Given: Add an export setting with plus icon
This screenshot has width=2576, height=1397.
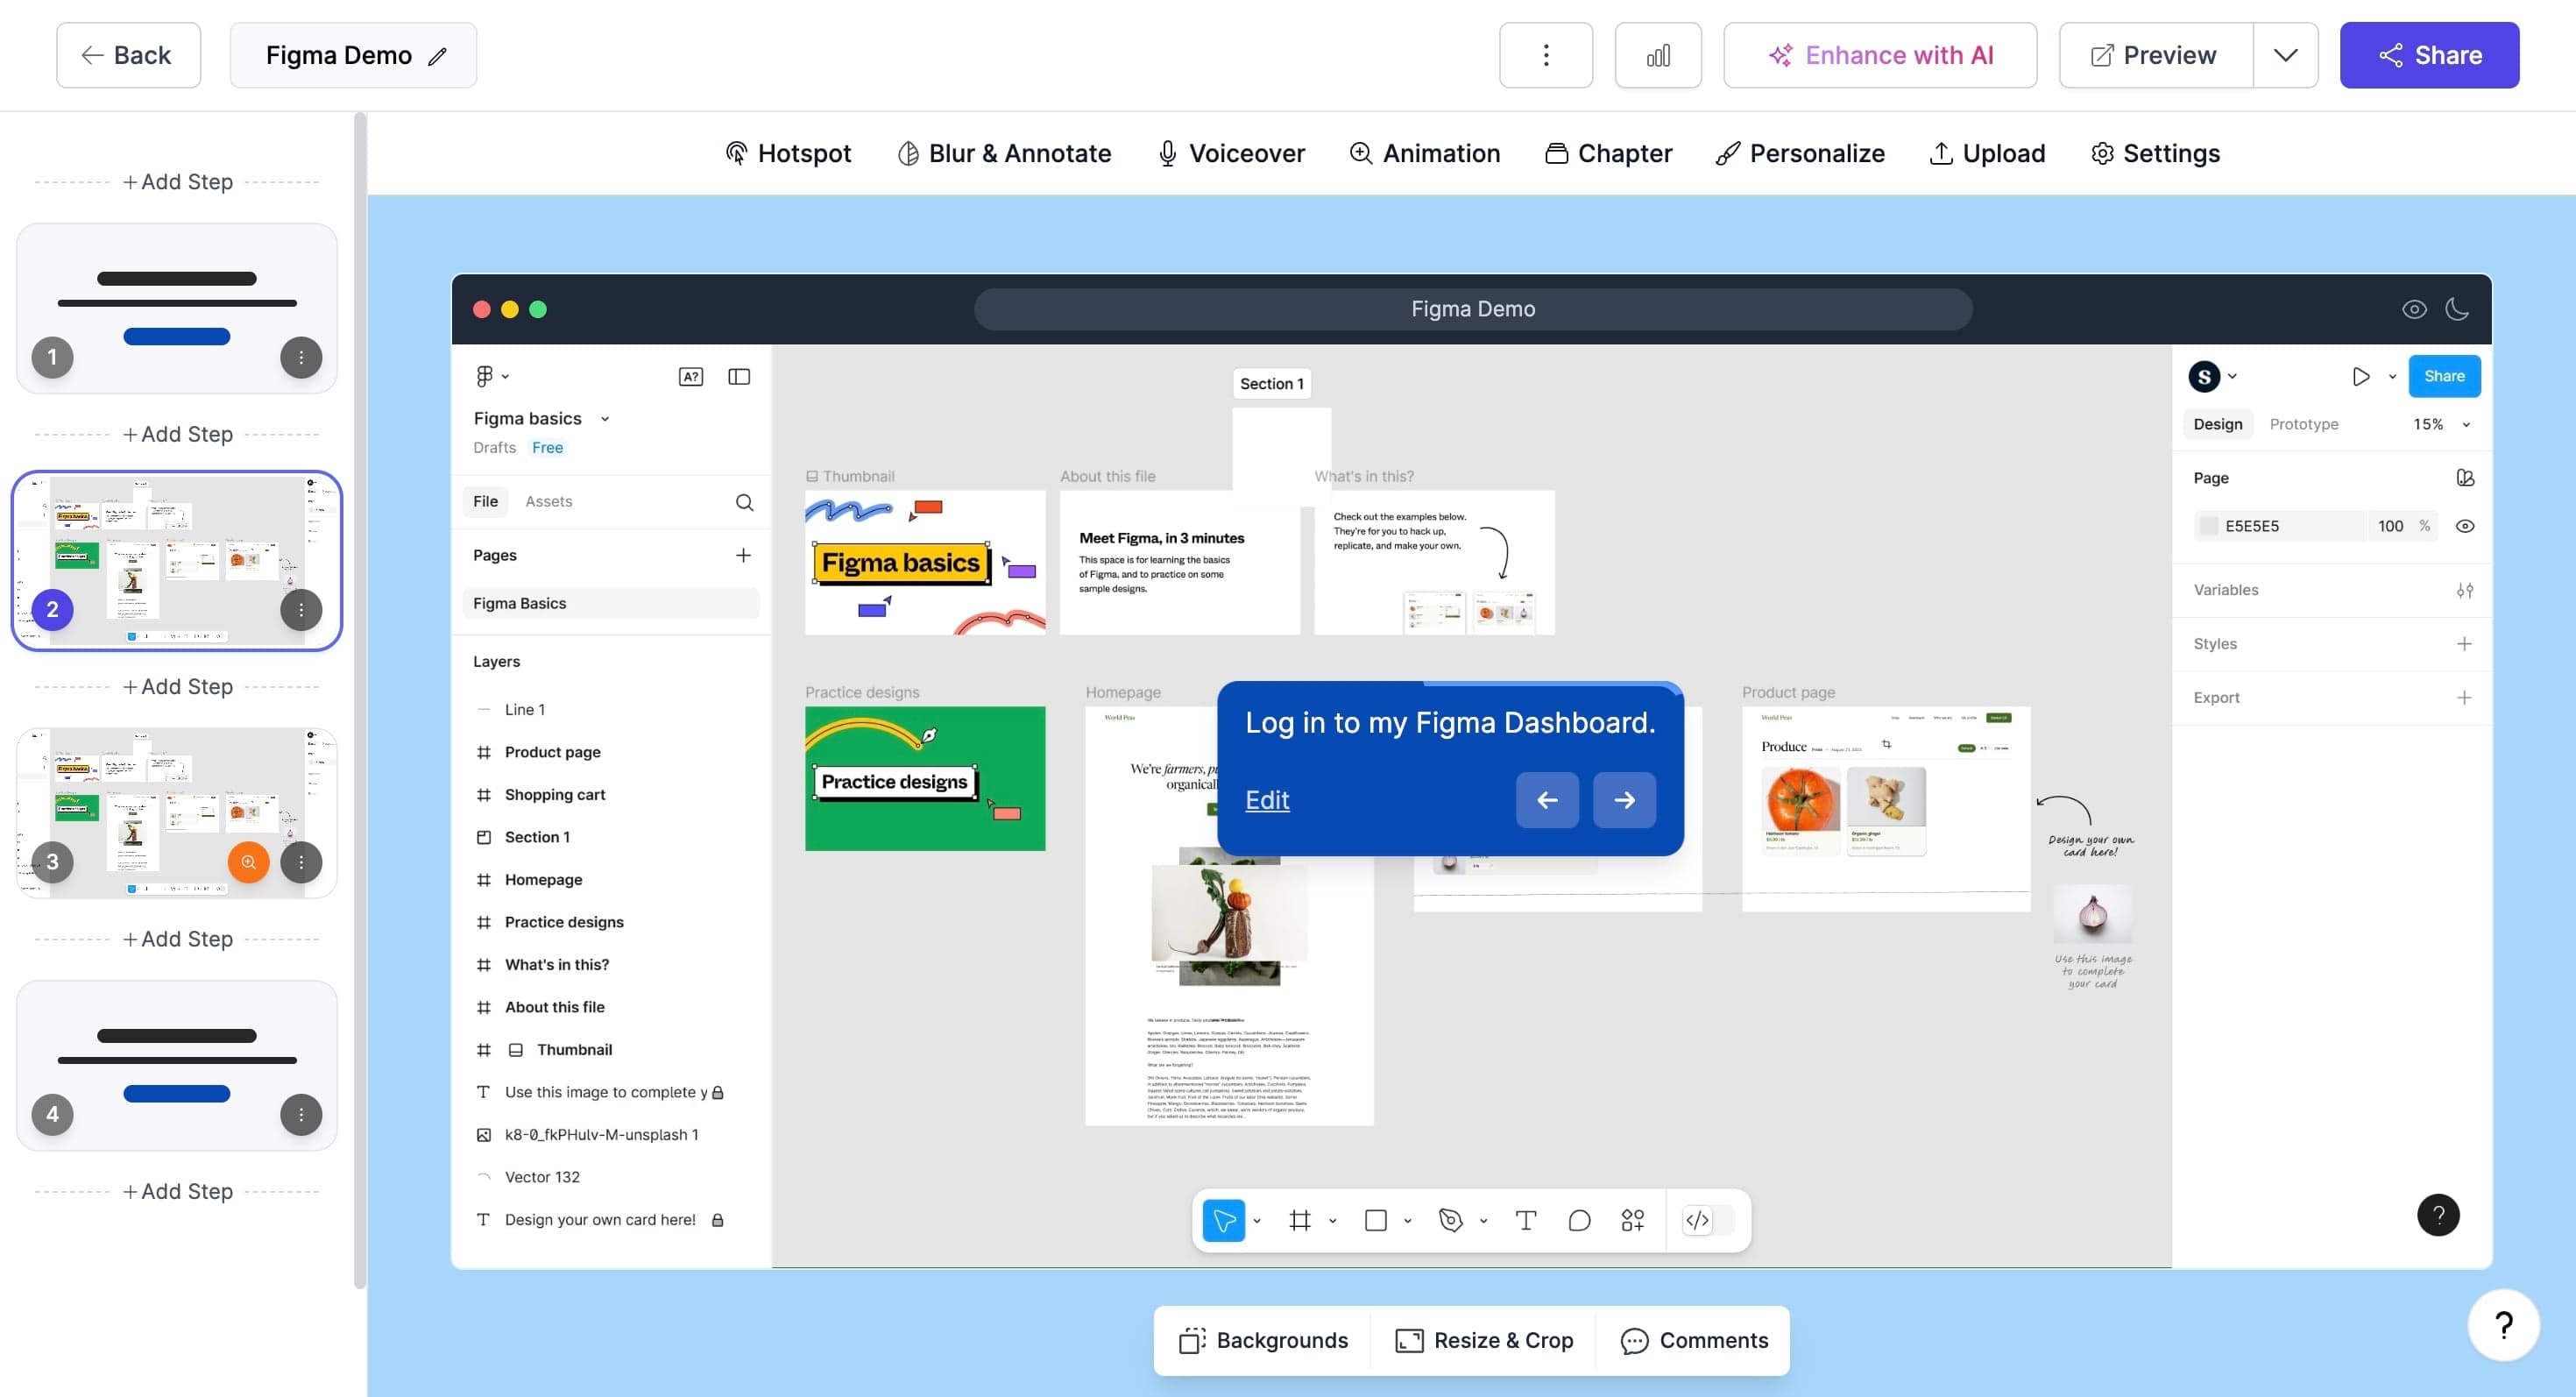Looking at the screenshot, I should click(x=2465, y=698).
